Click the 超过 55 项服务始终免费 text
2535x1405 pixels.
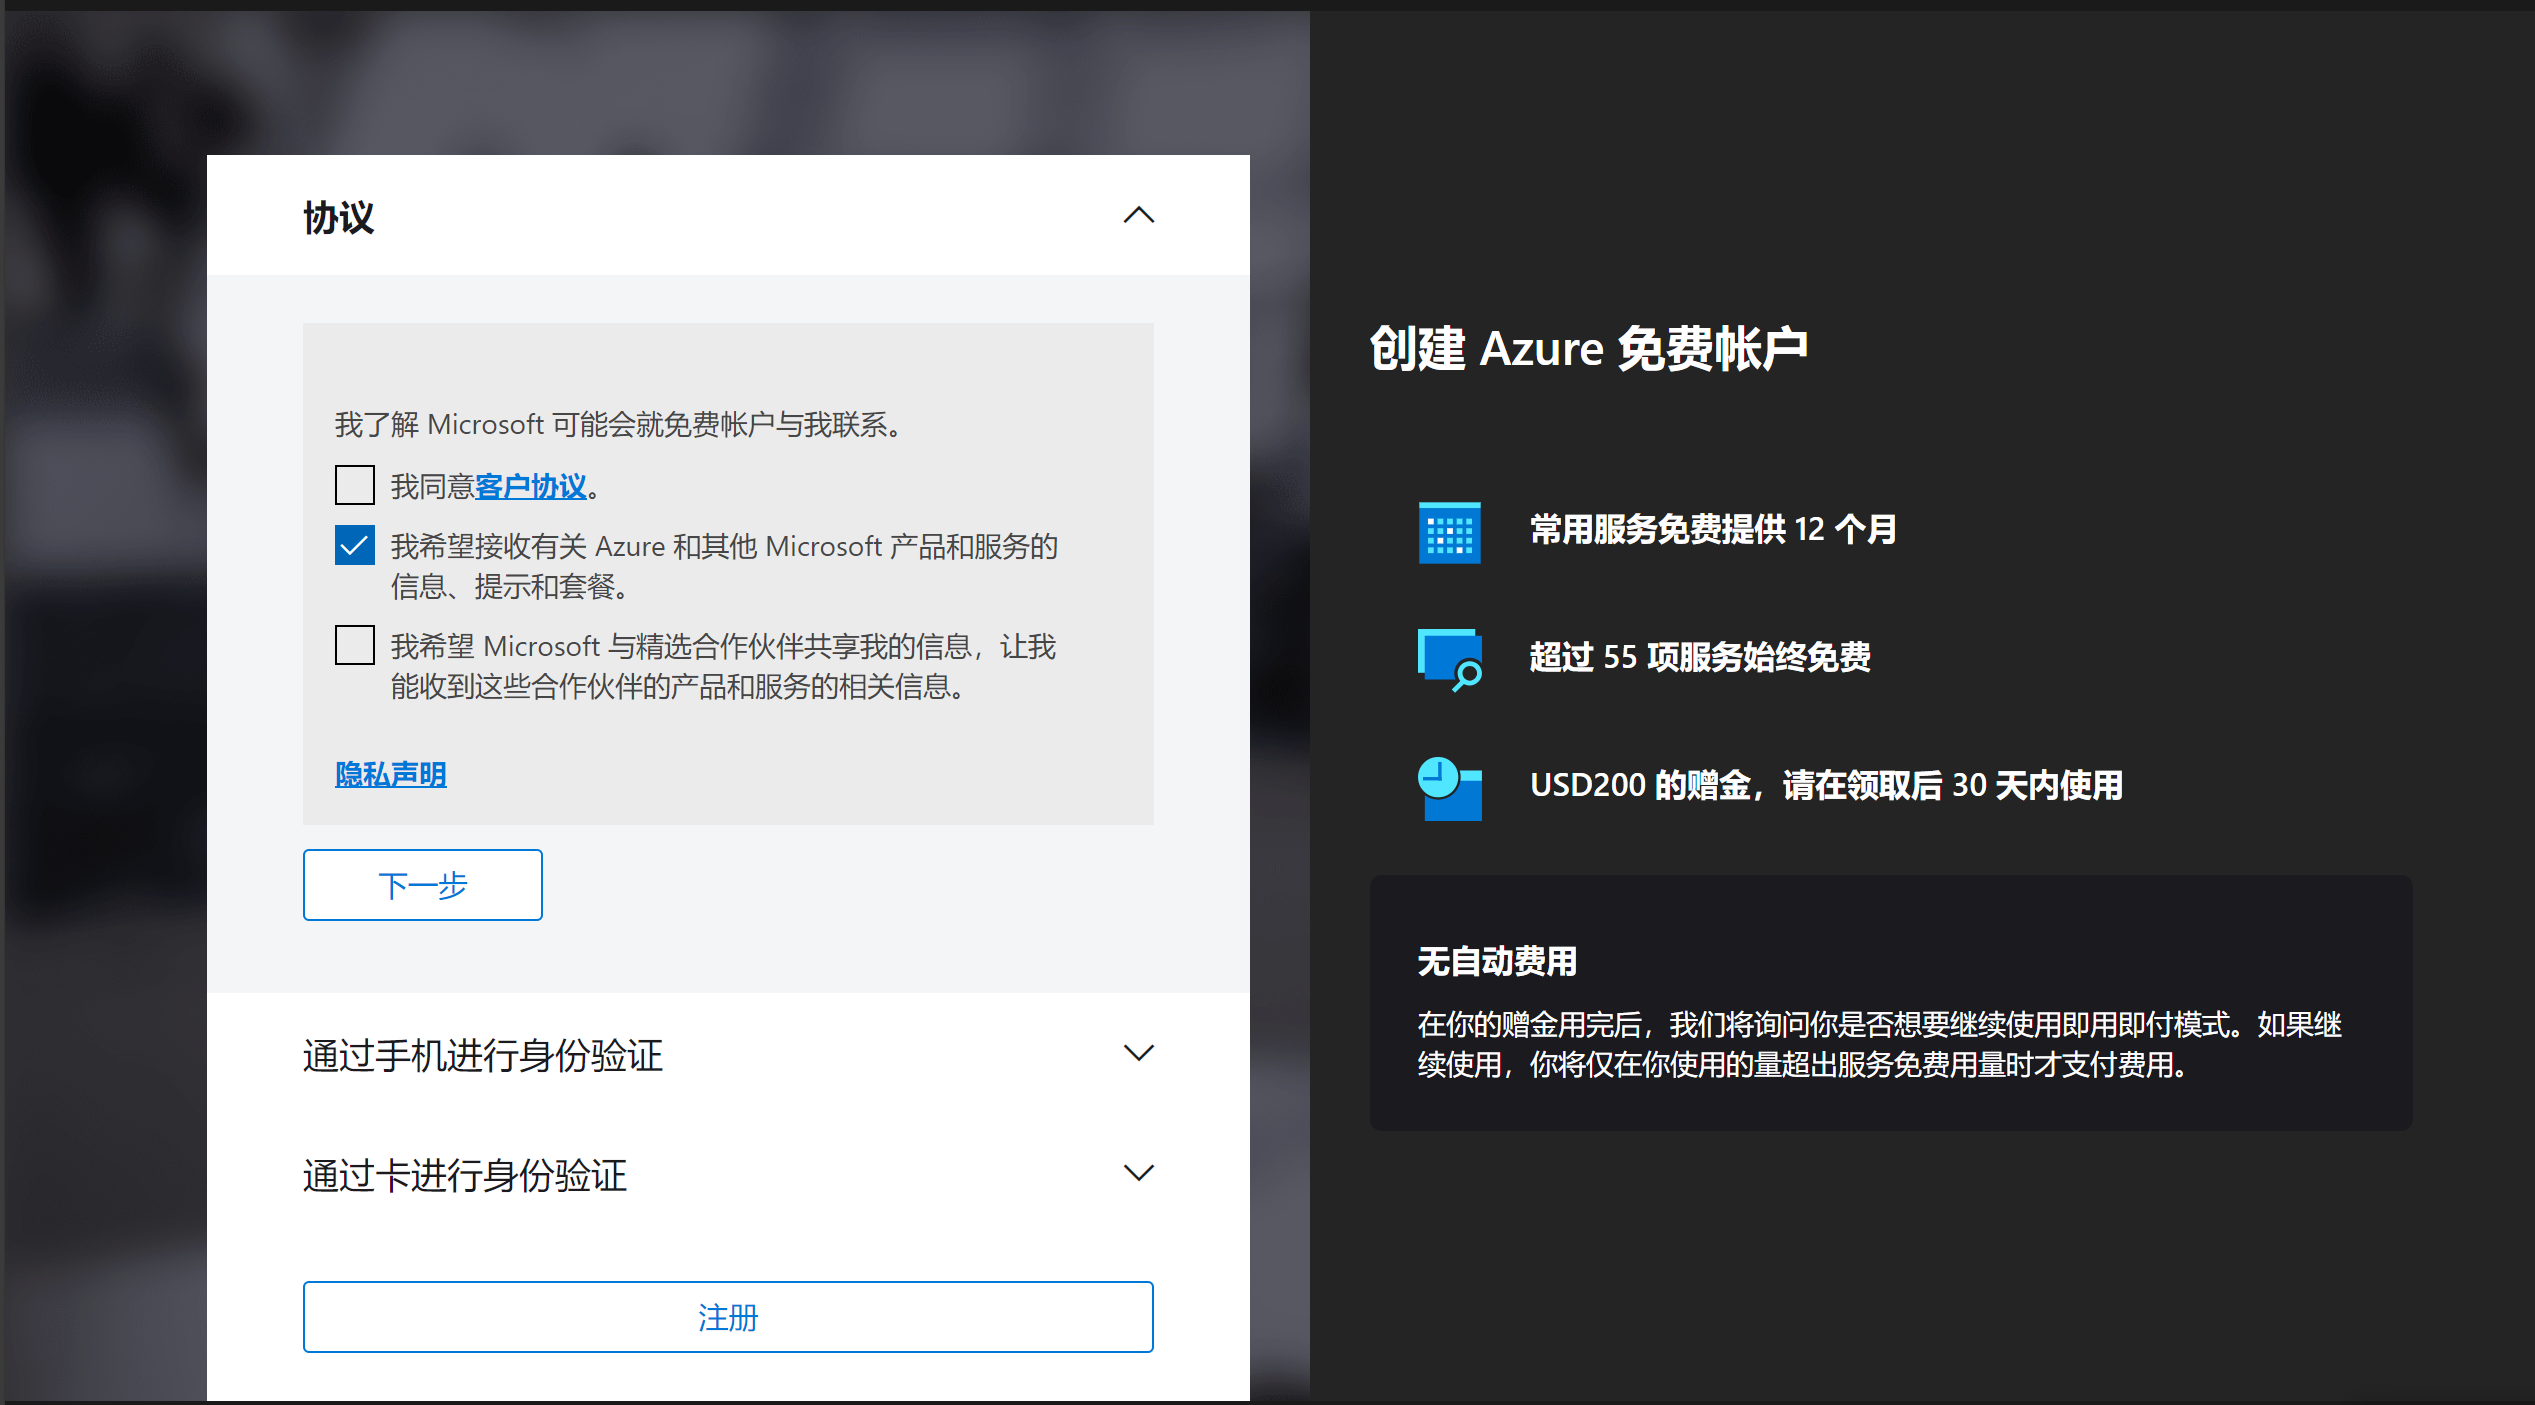coord(1700,657)
